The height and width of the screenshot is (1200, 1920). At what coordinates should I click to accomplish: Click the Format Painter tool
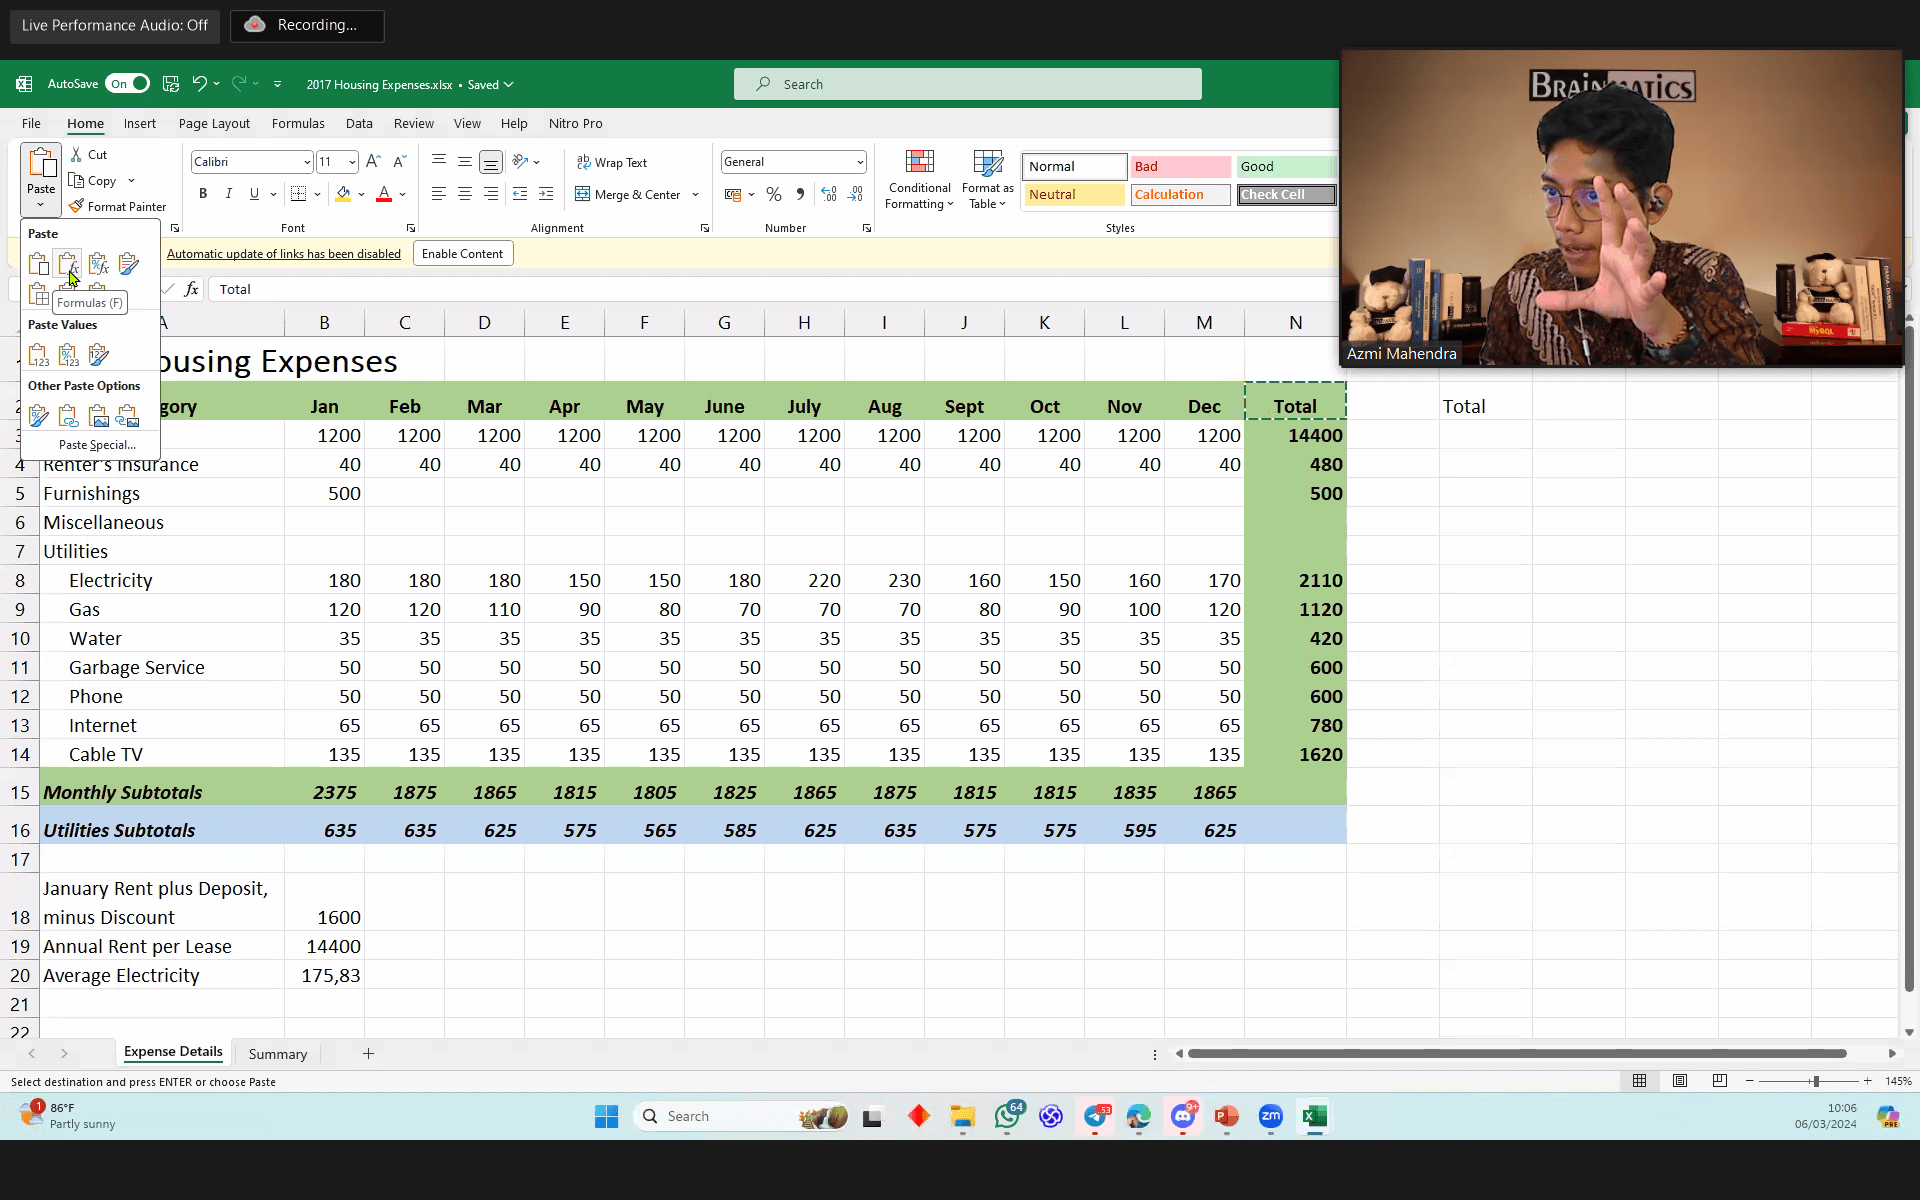[x=117, y=207]
